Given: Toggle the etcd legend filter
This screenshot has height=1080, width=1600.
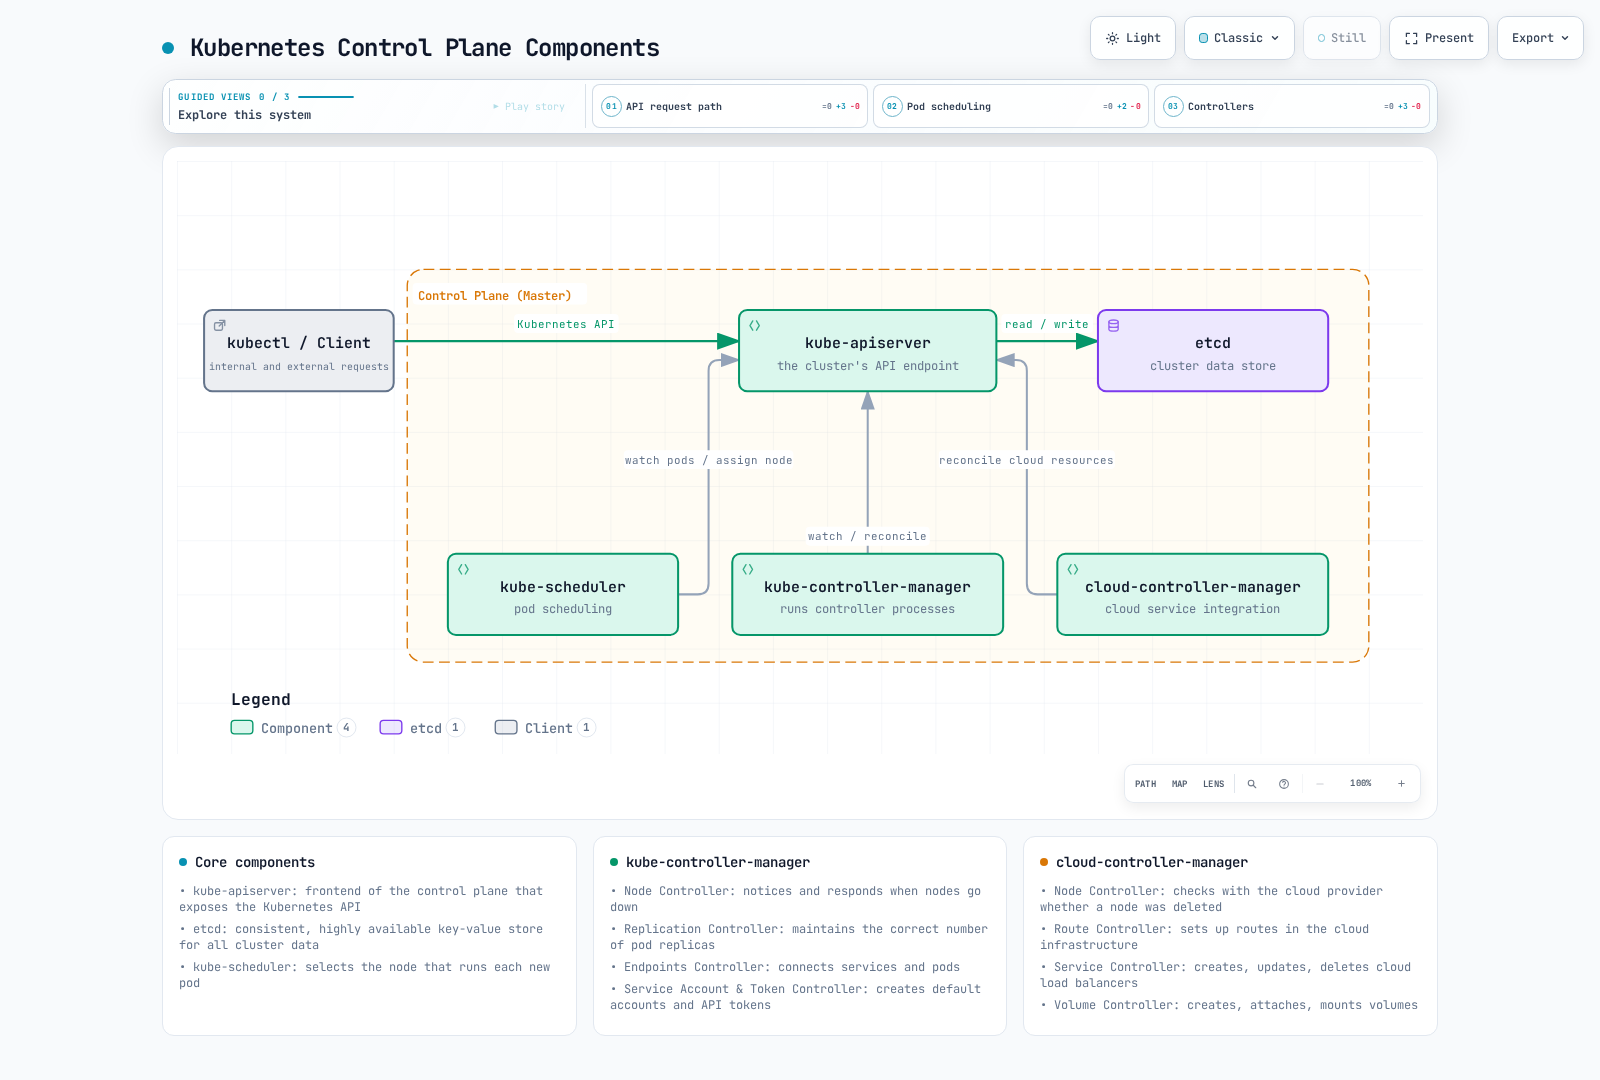Looking at the screenshot, I should [x=422, y=728].
